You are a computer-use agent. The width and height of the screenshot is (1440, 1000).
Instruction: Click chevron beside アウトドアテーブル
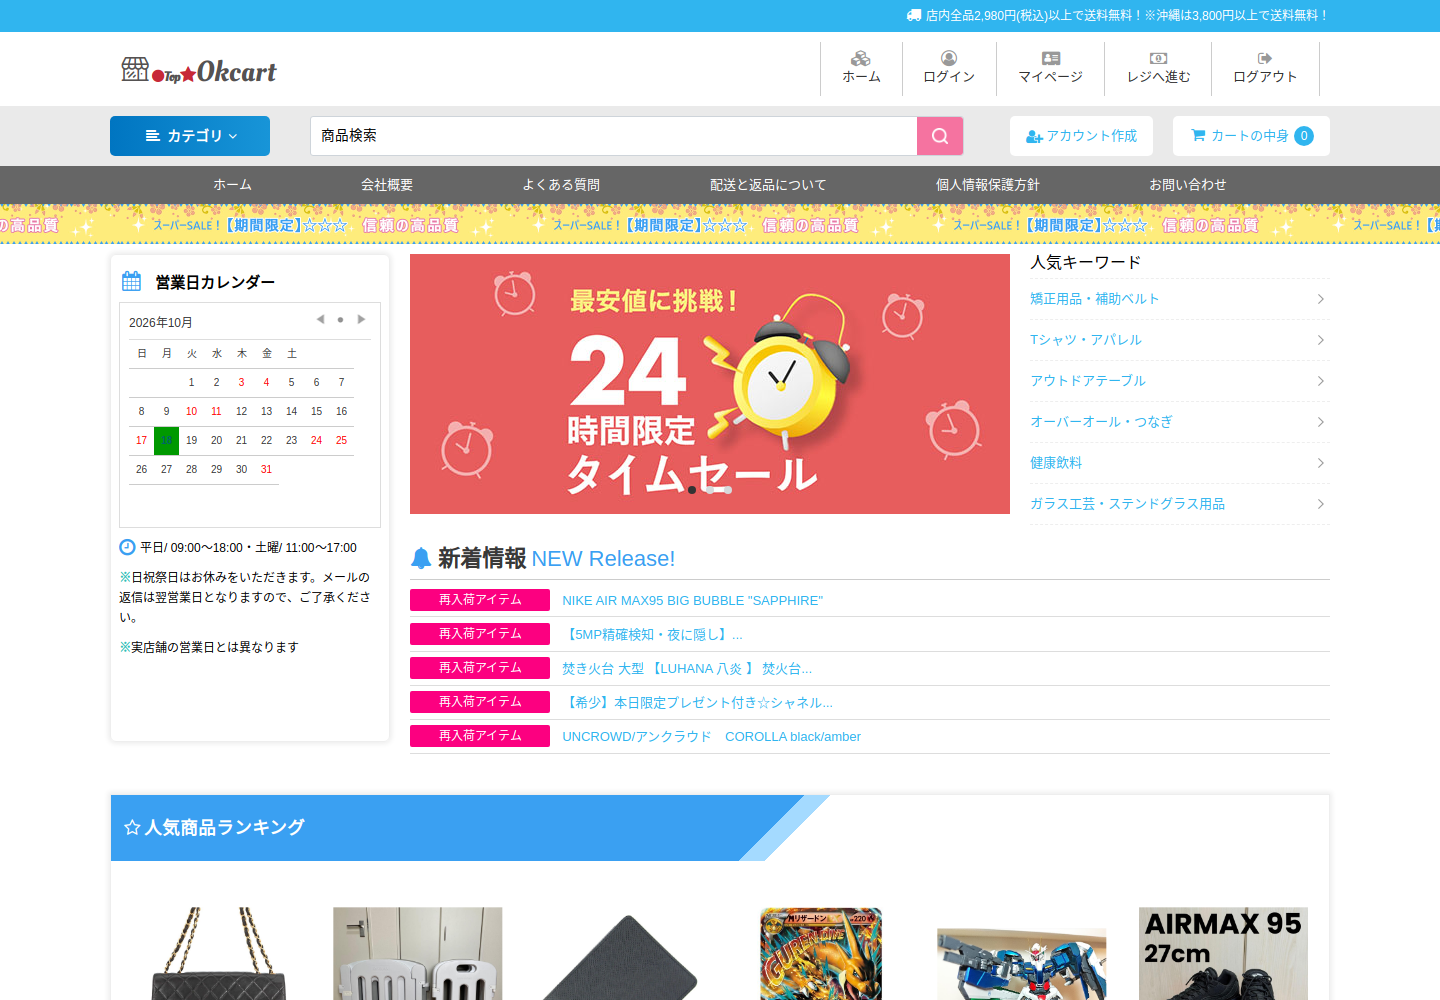point(1321,381)
